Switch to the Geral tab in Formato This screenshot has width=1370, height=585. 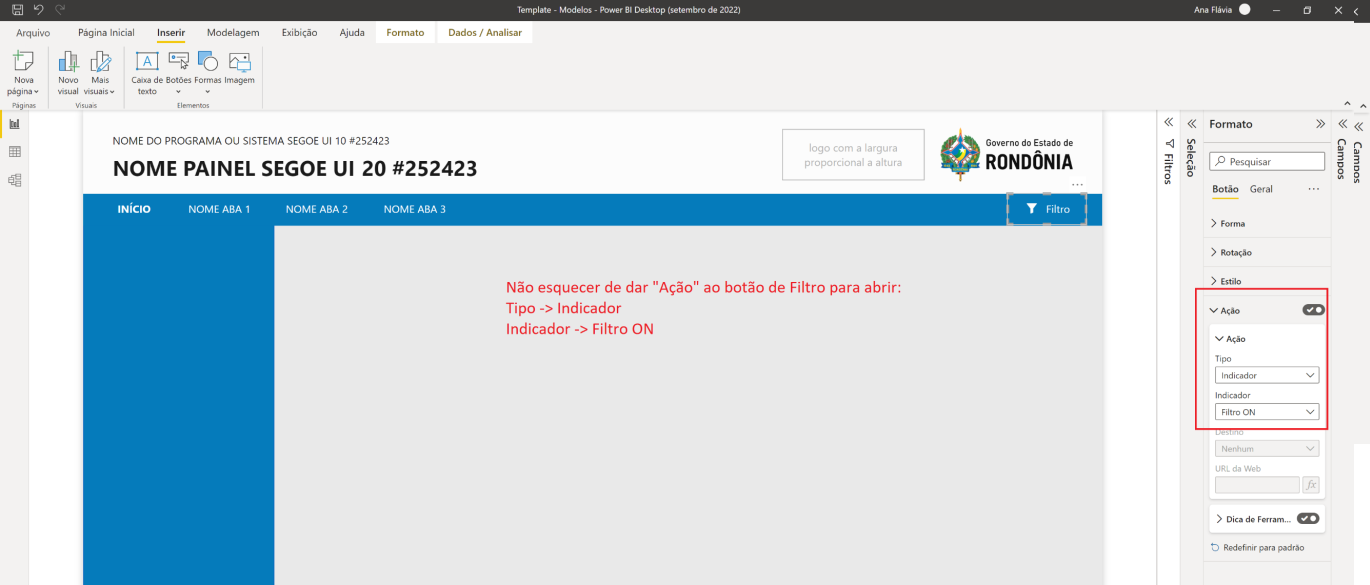coord(1261,189)
